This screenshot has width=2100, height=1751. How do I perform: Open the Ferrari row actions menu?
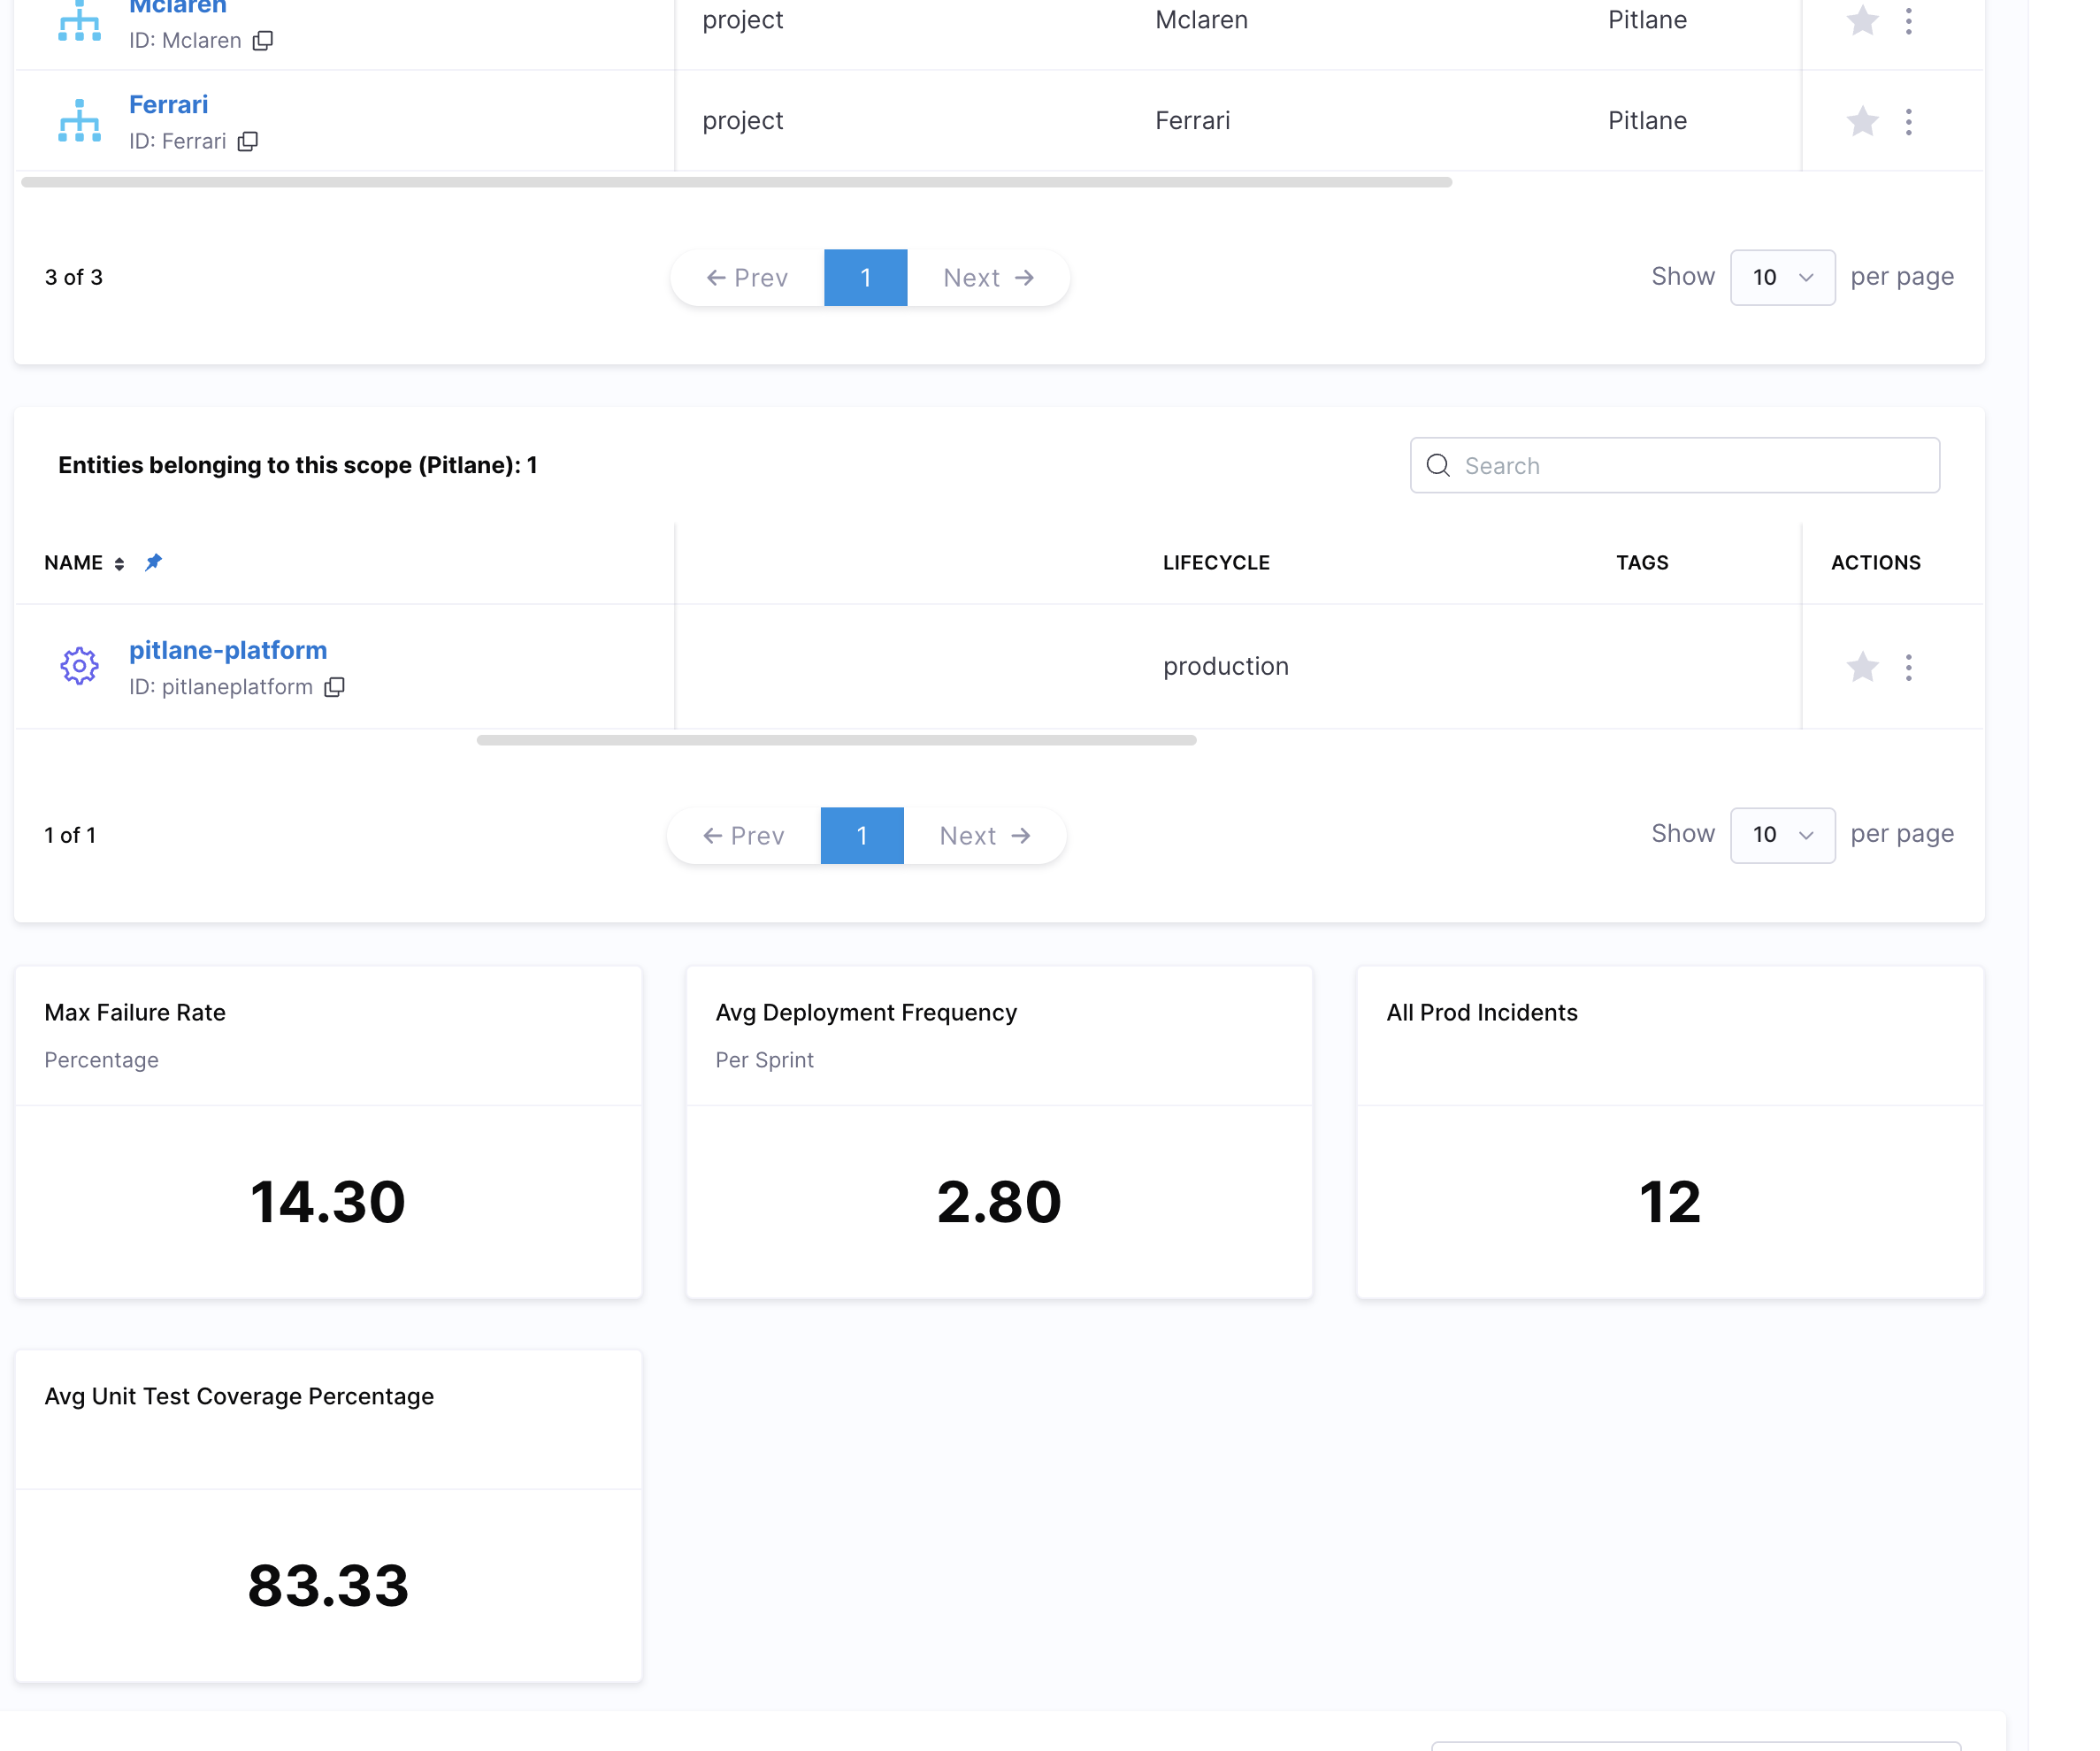tap(1908, 122)
